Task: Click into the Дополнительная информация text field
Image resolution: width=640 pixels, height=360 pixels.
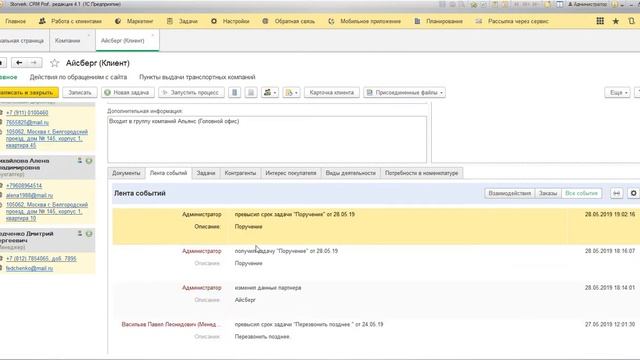Action: pyautogui.click(x=267, y=139)
